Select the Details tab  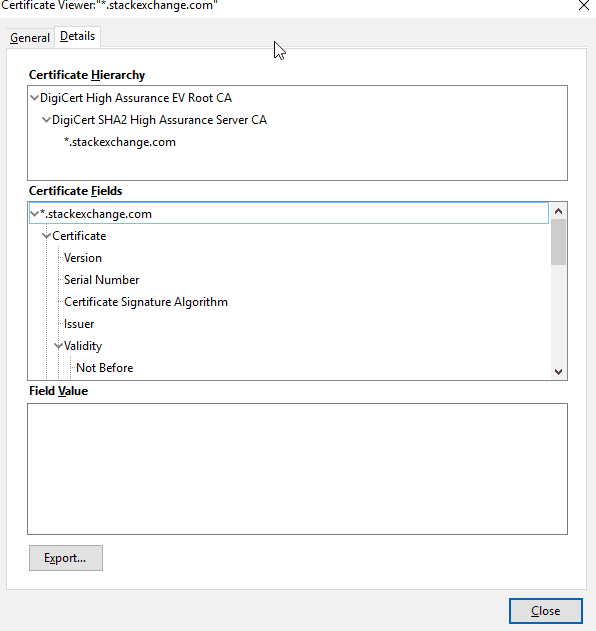tap(77, 37)
